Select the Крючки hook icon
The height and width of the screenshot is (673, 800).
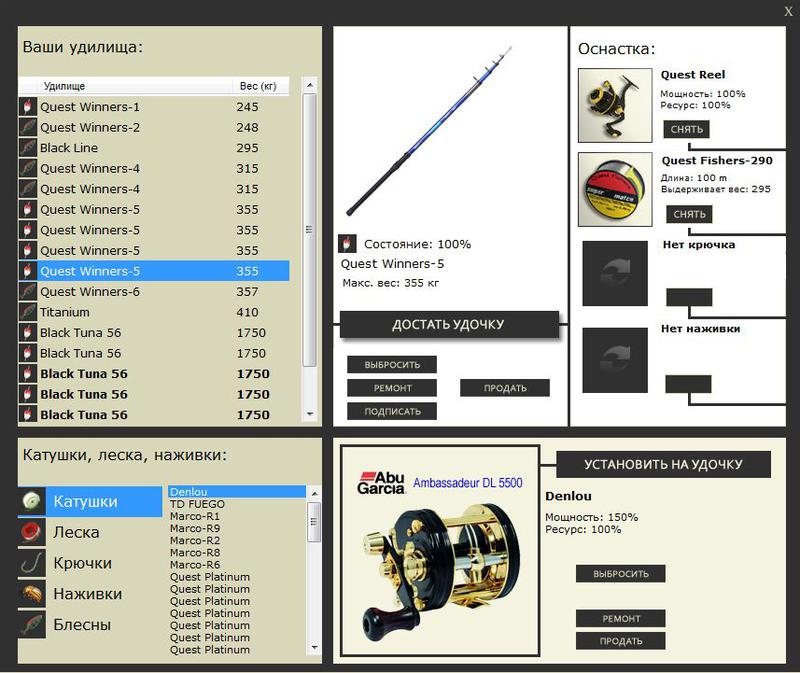coord(32,563)
